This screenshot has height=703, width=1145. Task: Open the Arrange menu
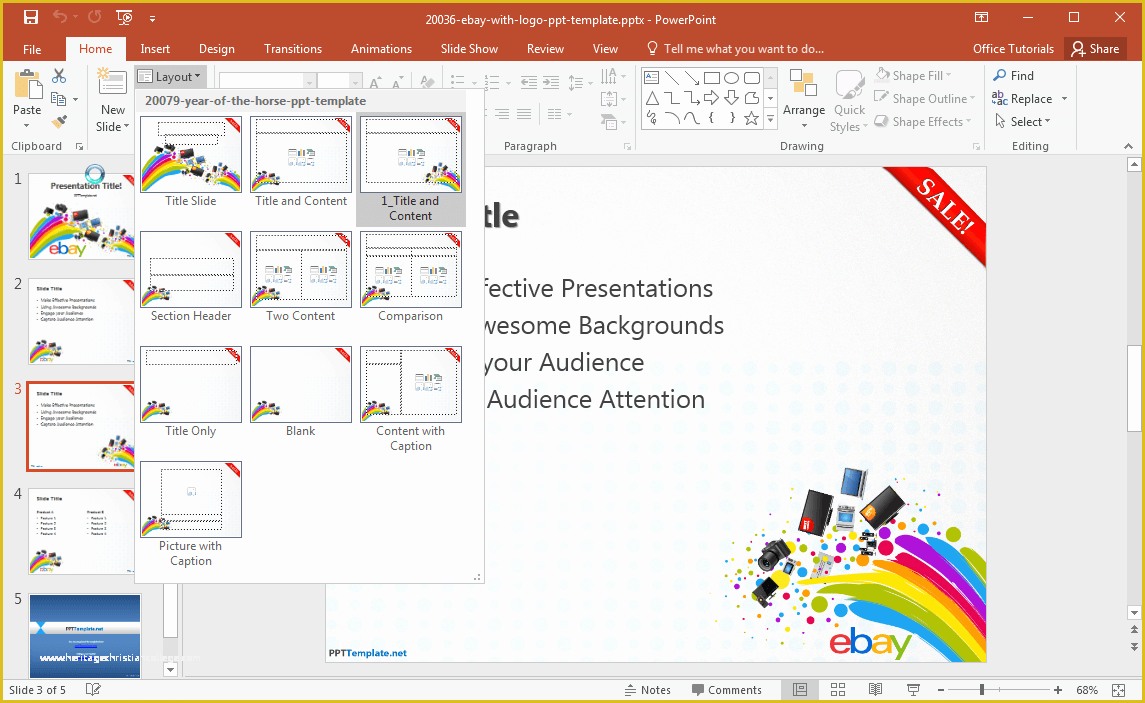click(x=803, y=99)
